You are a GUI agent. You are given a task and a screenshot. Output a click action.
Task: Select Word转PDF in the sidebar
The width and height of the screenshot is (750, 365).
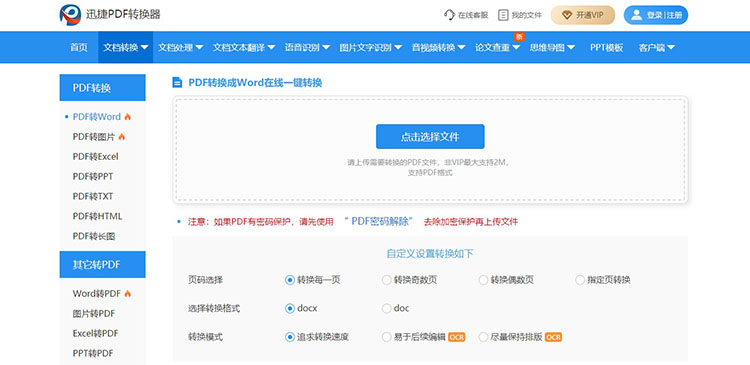tap(97, 294)
